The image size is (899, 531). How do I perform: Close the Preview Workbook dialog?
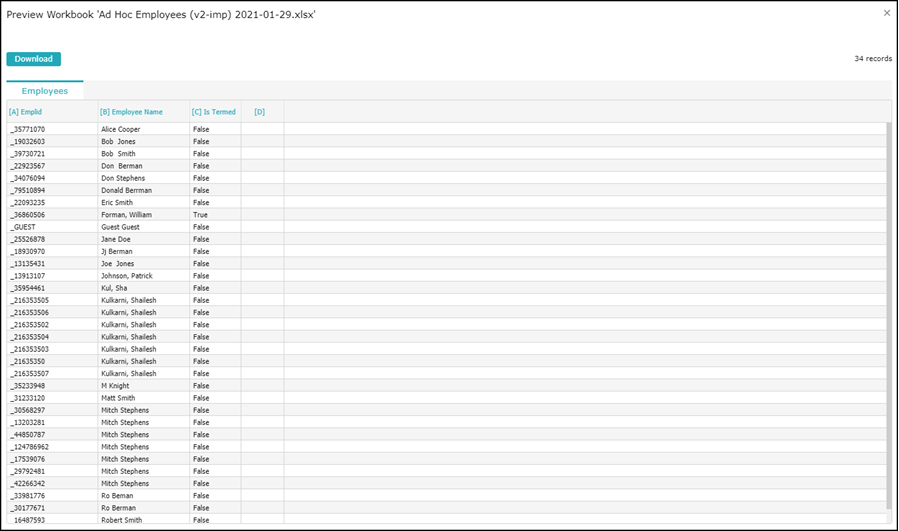click(886, 13)
